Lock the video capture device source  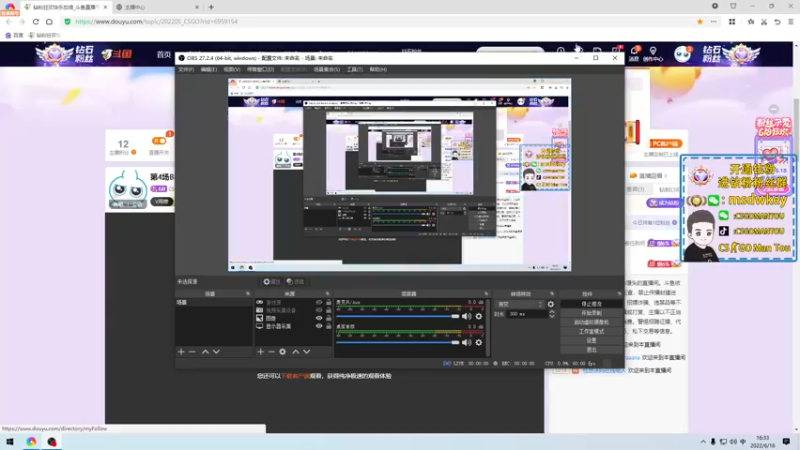329,310
